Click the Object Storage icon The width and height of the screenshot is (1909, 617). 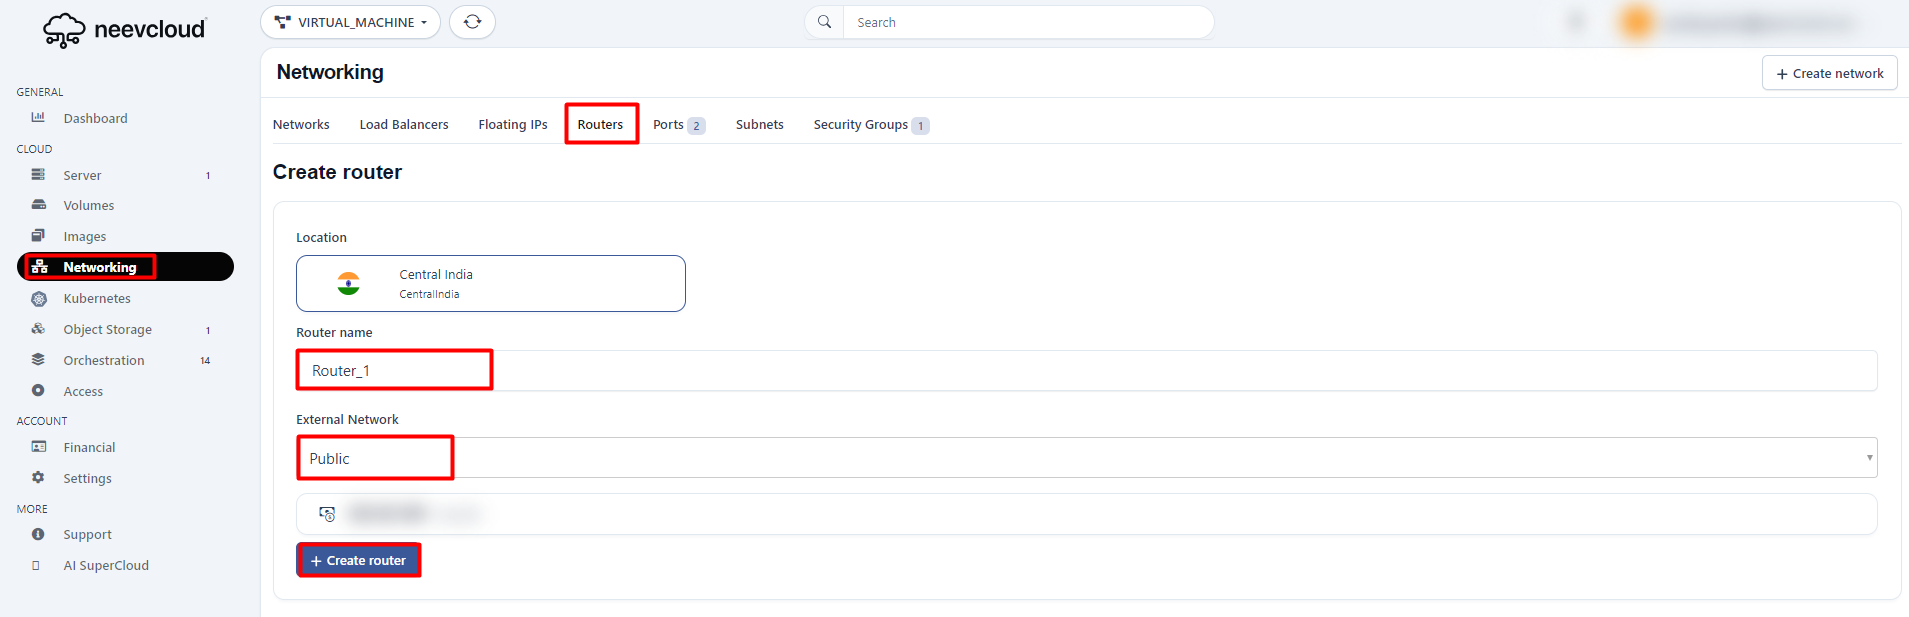point(38,329)
